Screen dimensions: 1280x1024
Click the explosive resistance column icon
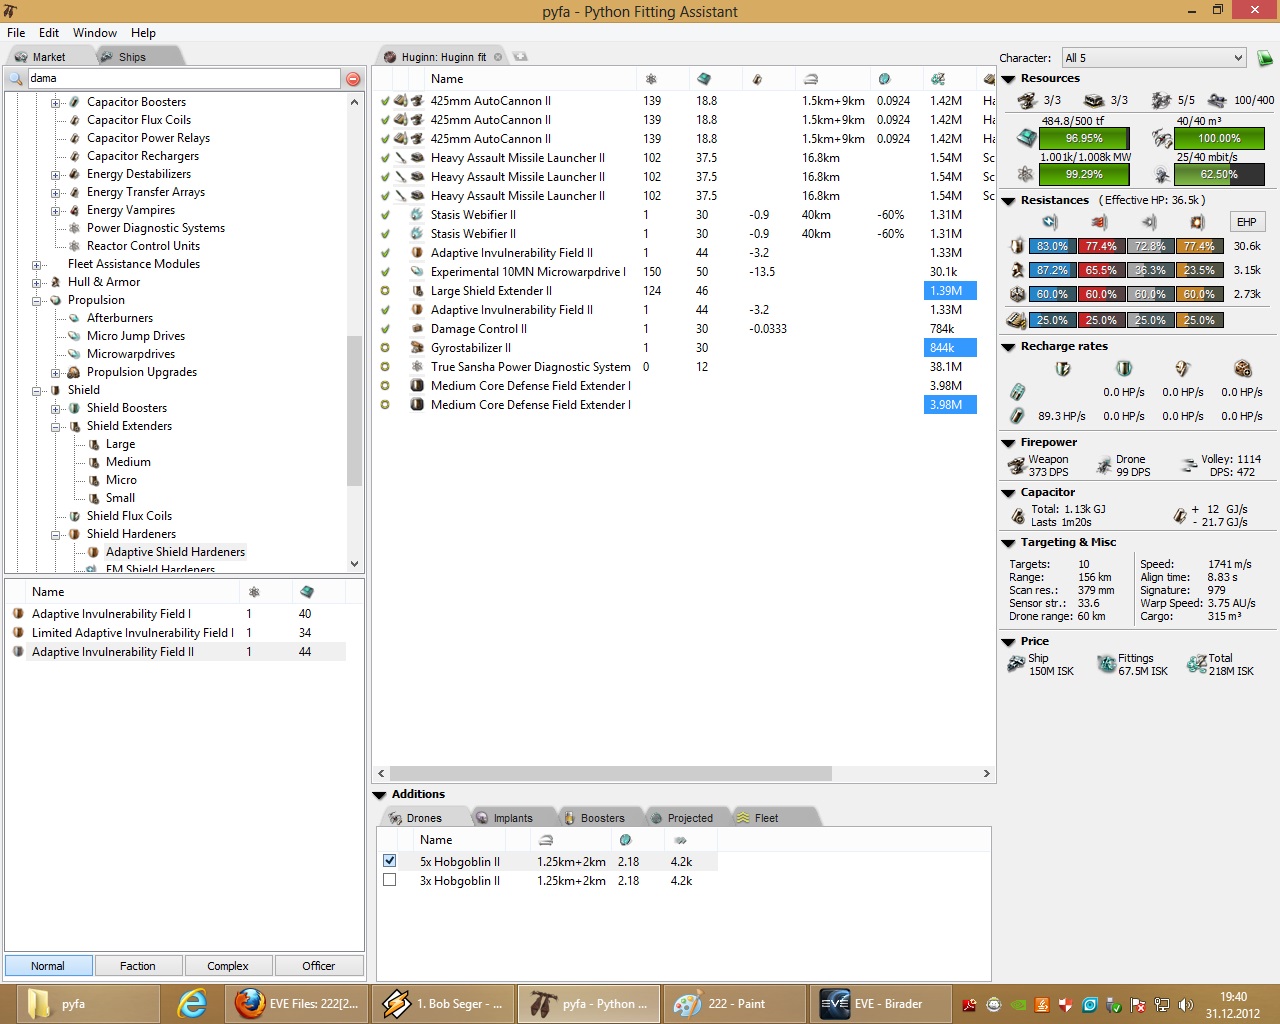coord(1198,222)
